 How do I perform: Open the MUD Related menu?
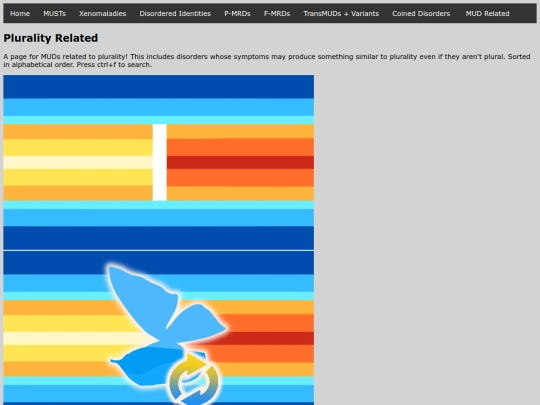pos(487,14)
